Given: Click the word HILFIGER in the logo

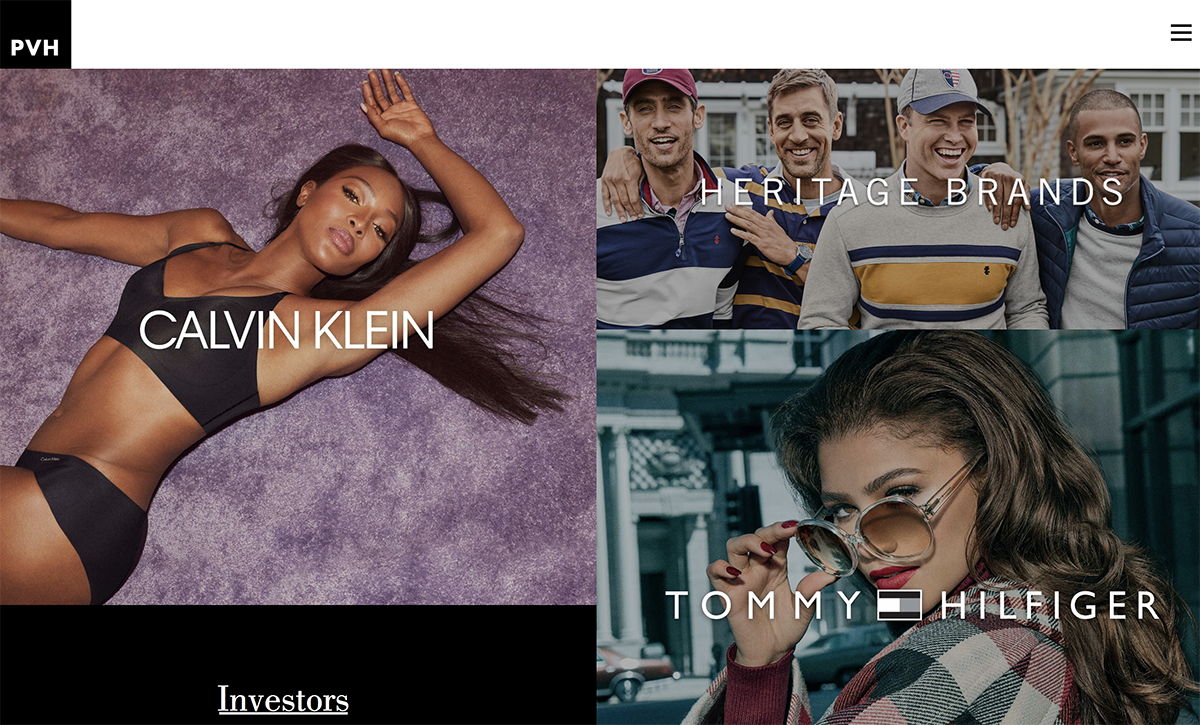Looking at the screenshot, I should pyautogui.click(x=1049, y=605).
